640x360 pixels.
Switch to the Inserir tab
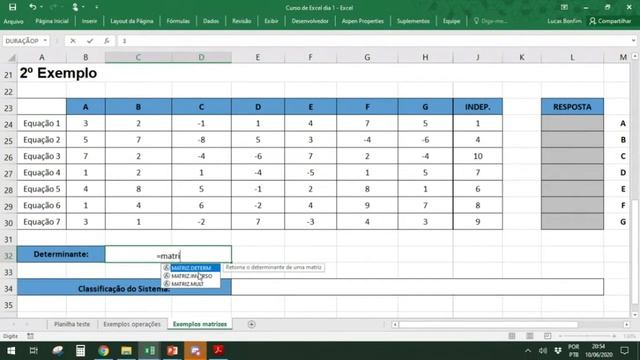pyautogui.click(x=89, y=21)
